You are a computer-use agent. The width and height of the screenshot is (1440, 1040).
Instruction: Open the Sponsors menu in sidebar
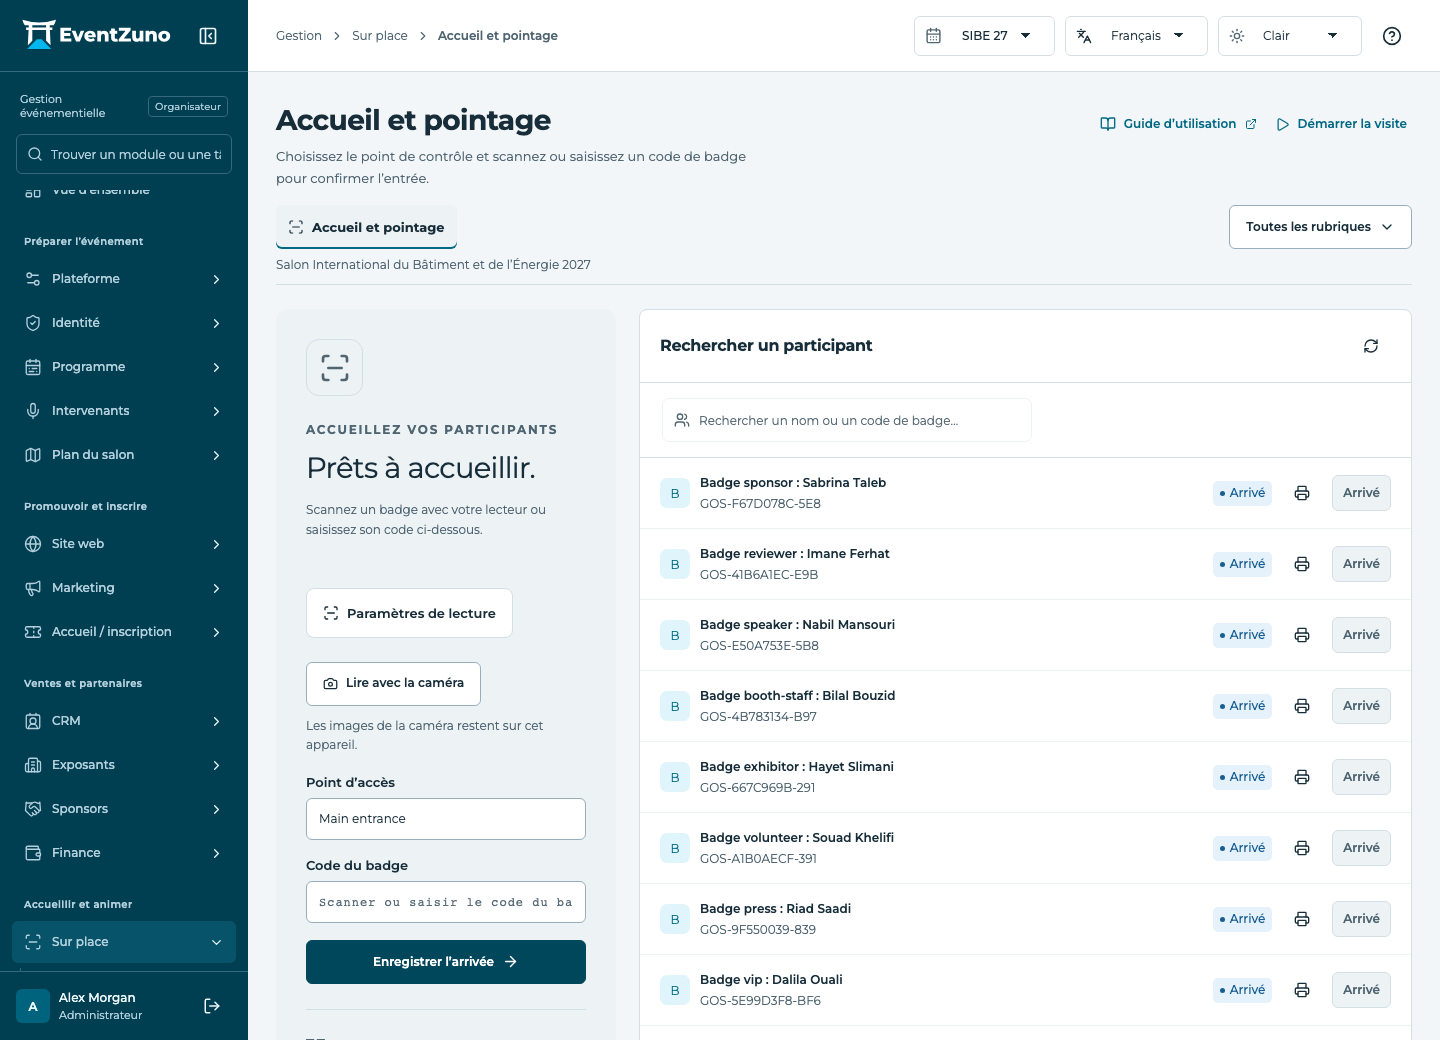[124, 809]
